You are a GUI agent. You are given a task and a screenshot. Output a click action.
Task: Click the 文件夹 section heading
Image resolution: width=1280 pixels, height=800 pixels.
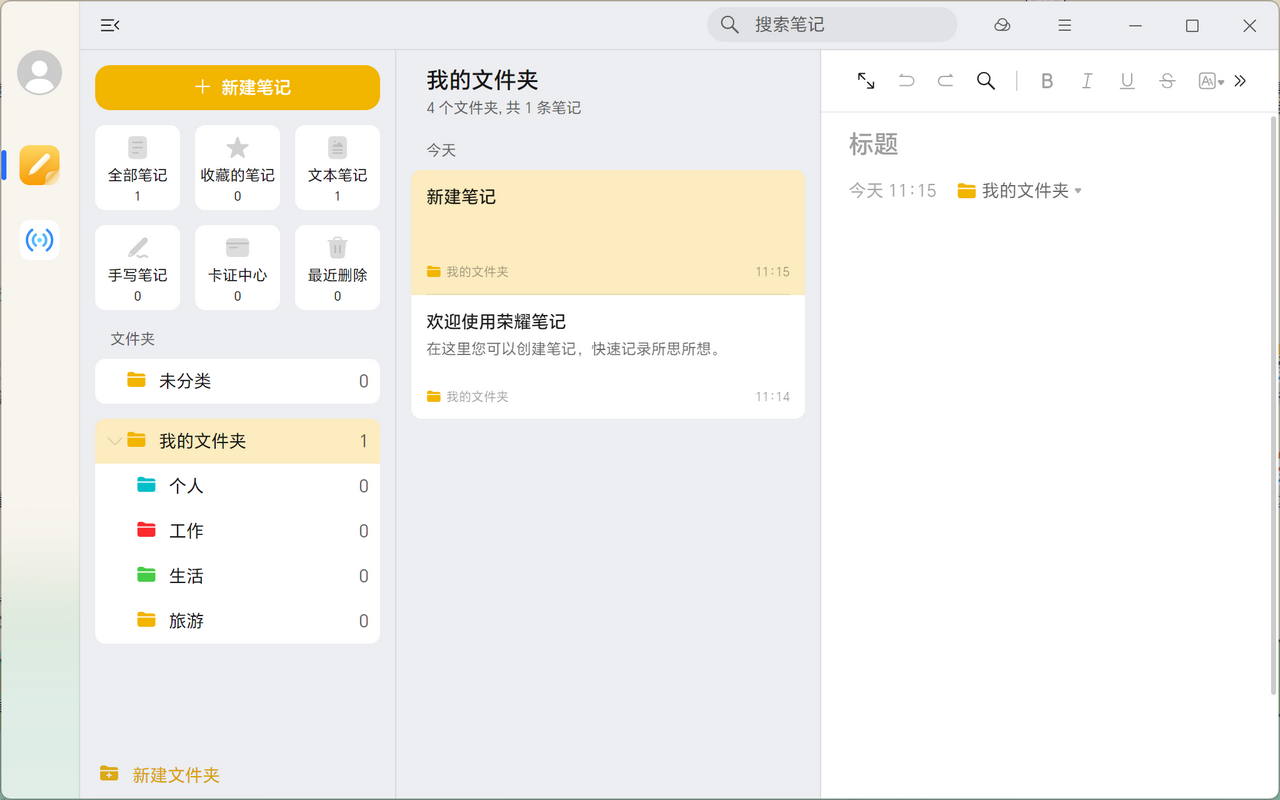click(x=133, y=339)
